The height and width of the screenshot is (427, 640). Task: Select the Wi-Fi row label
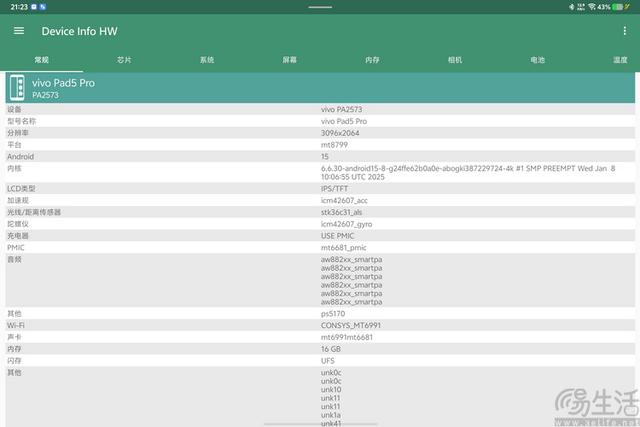pyautogui.click(x=16, y=325)
